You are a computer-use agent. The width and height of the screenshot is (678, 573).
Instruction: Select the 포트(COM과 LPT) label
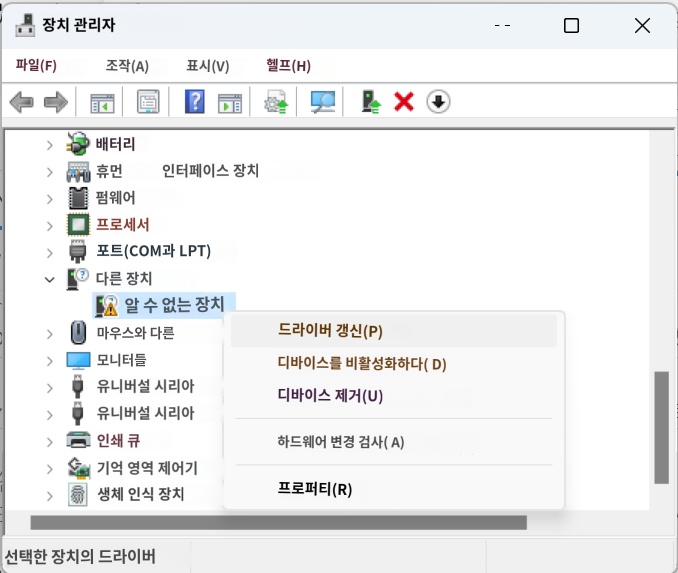pos(154,251)
